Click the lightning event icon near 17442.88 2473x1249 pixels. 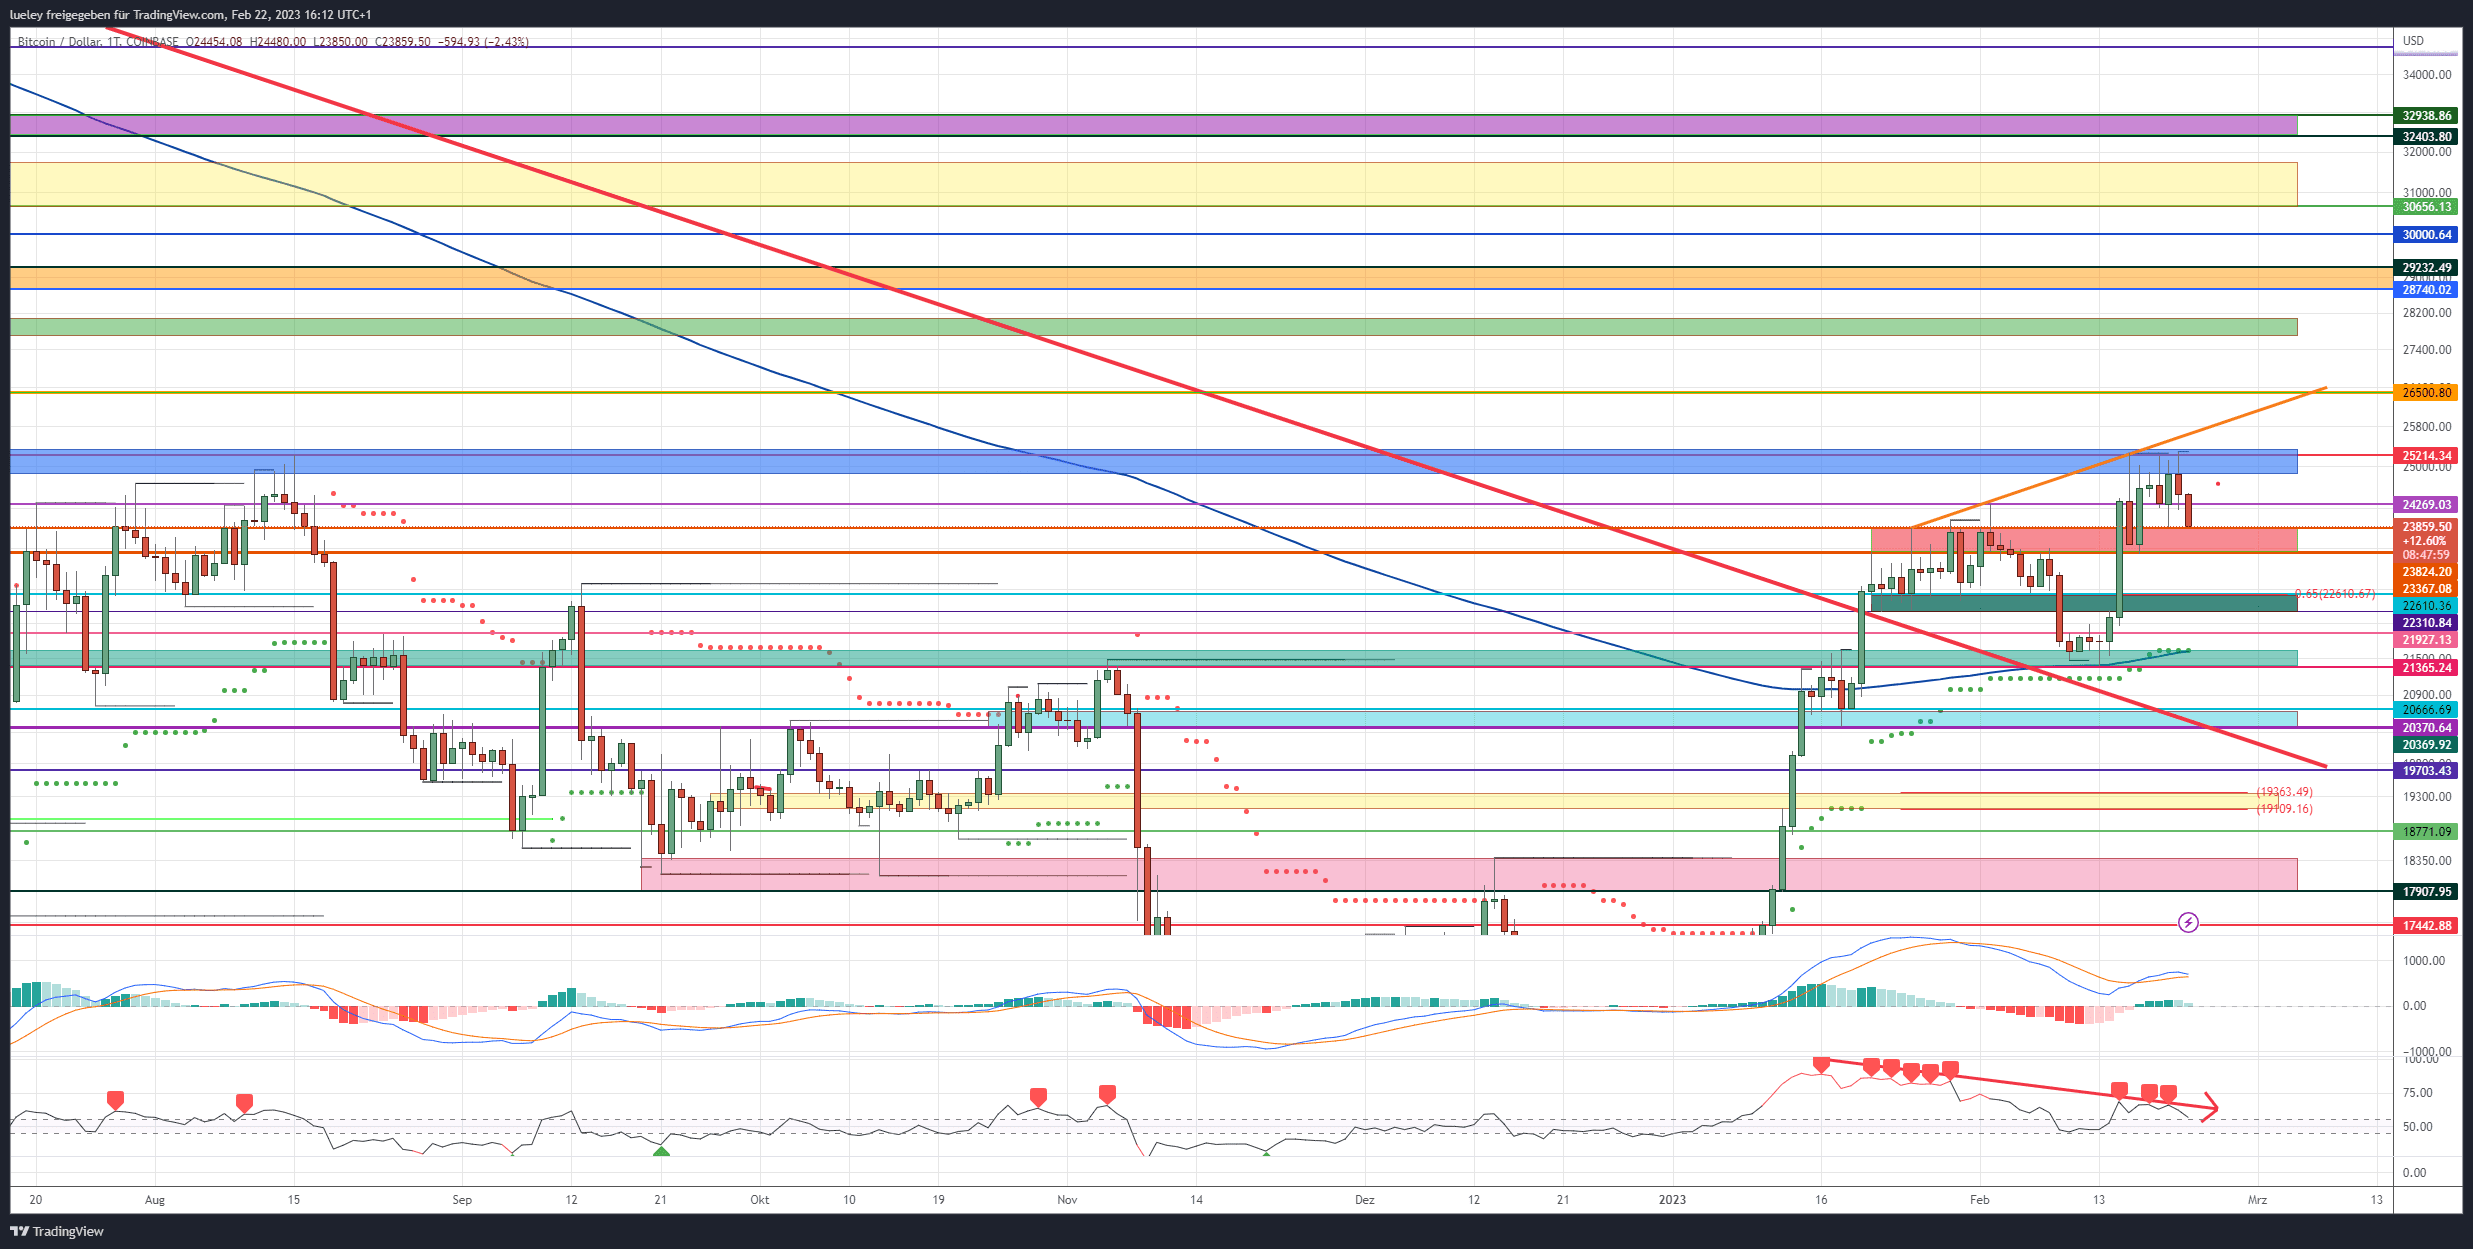[2188, 922]
